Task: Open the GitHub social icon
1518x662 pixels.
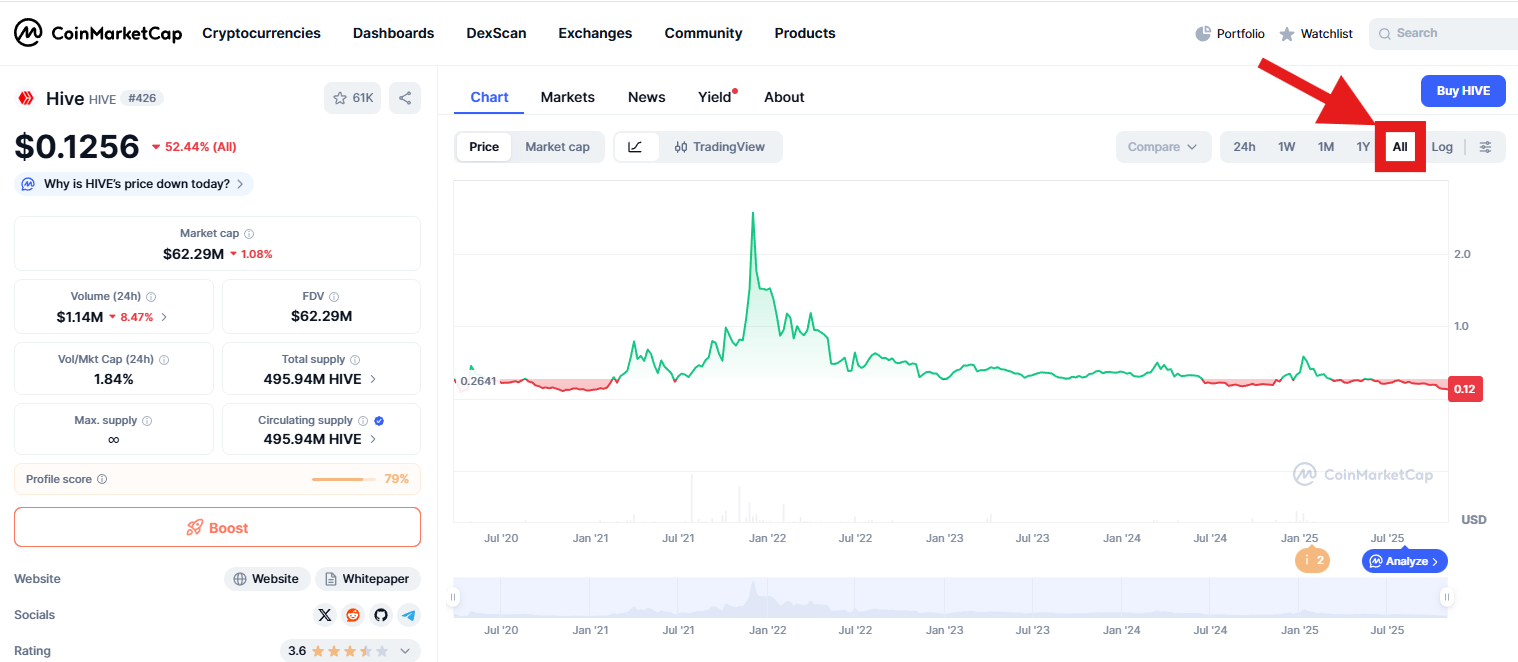Action: (380, 615)
